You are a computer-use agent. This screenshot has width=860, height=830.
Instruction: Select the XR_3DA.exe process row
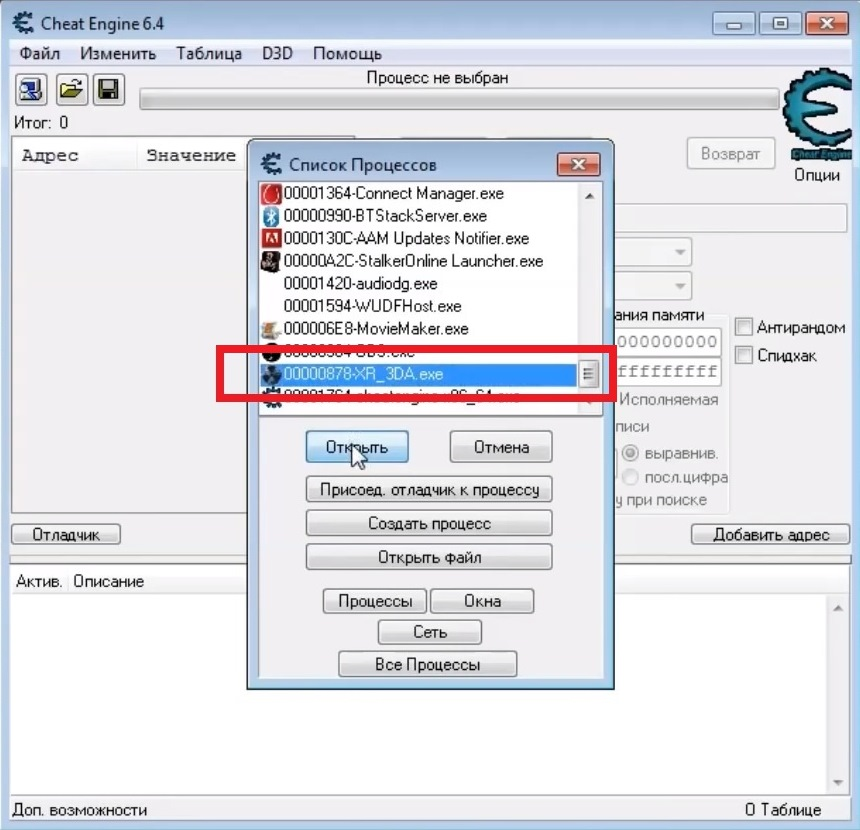pos(418,374)
